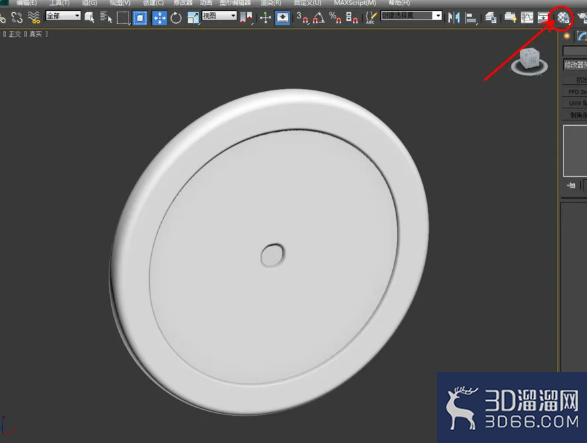Switch to the Create panel tab
Image resolution: width=587 pixels, height=443 pixels.
[567, 36]
